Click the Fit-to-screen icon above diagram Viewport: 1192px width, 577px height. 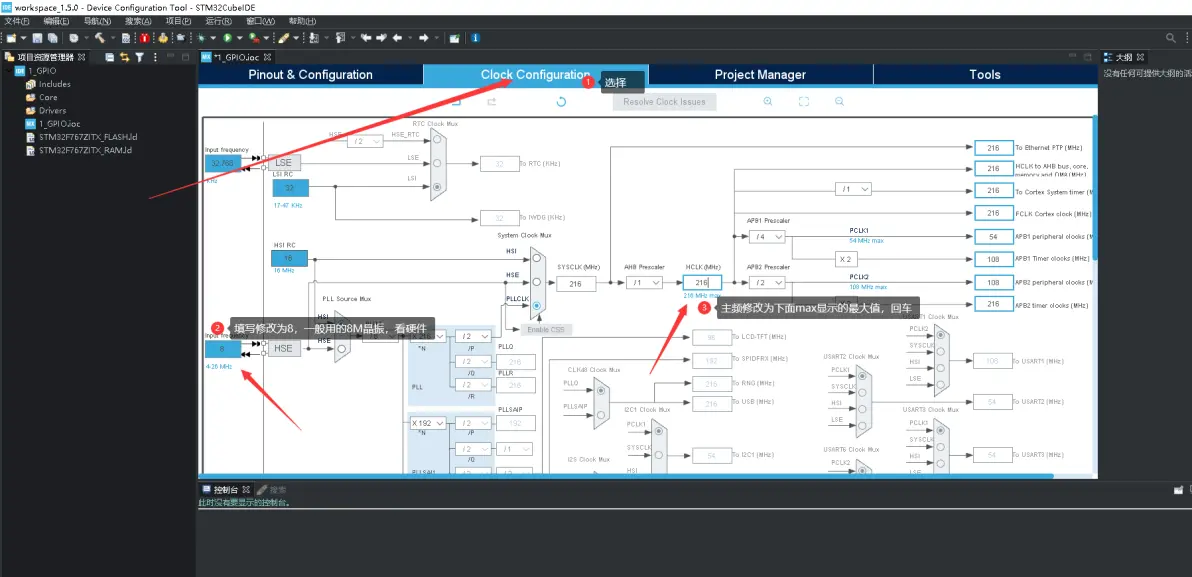pos(804,102)
